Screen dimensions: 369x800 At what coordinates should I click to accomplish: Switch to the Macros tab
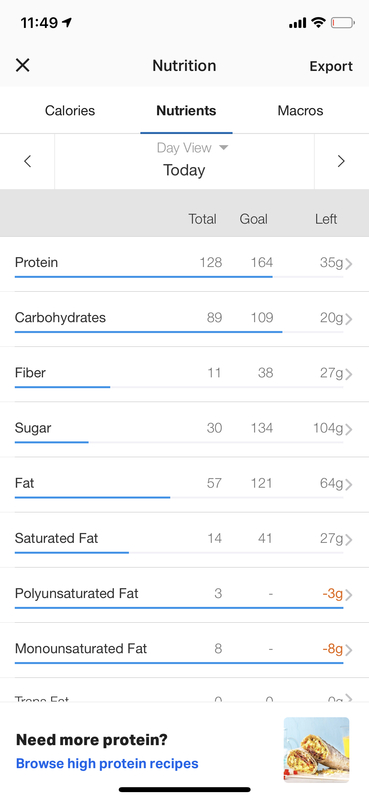point(300,111)
